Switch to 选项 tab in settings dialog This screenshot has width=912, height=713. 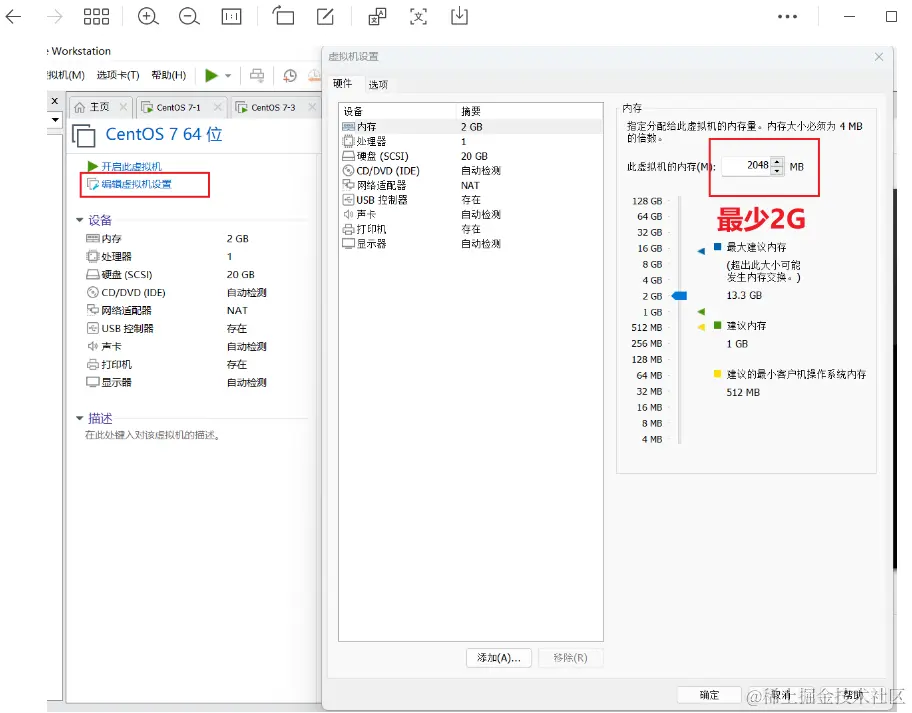click(x=378, y=85)
